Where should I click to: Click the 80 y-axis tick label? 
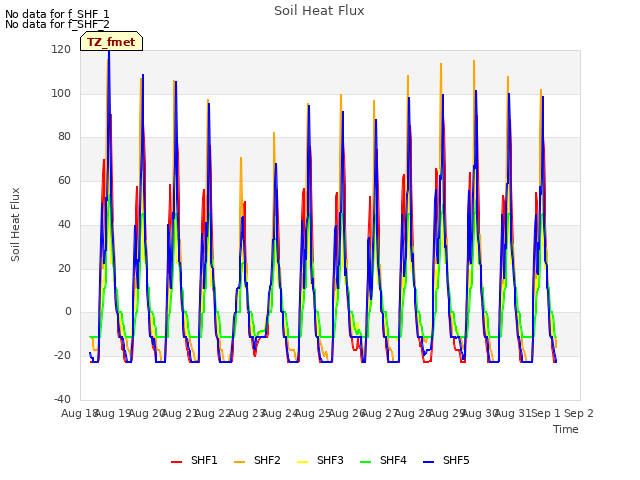64,137
